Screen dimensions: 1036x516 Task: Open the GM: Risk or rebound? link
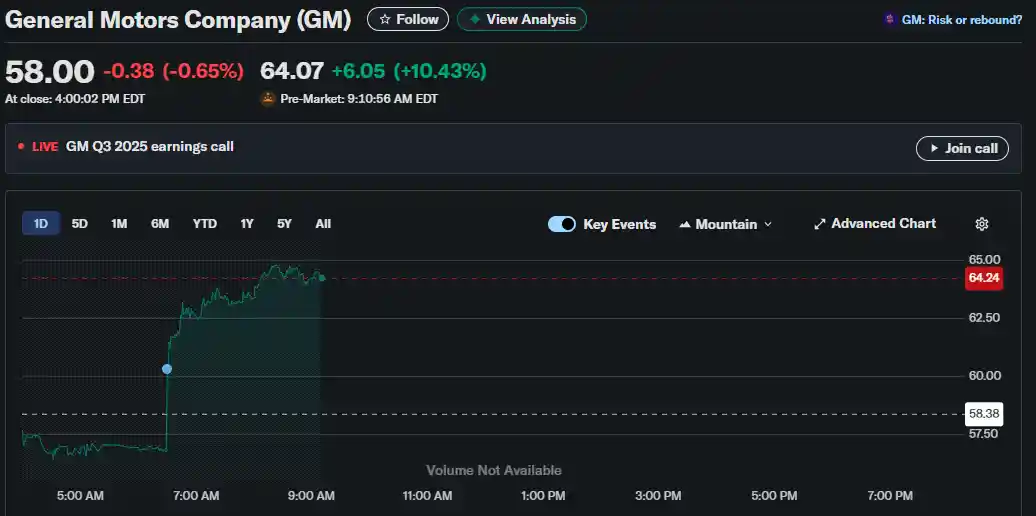(x=961, y=19)
